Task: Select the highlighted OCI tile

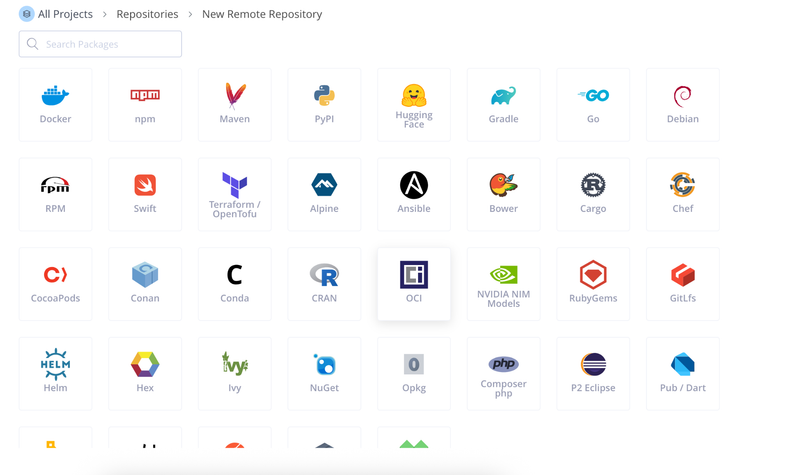Action: tap(414, 284)
